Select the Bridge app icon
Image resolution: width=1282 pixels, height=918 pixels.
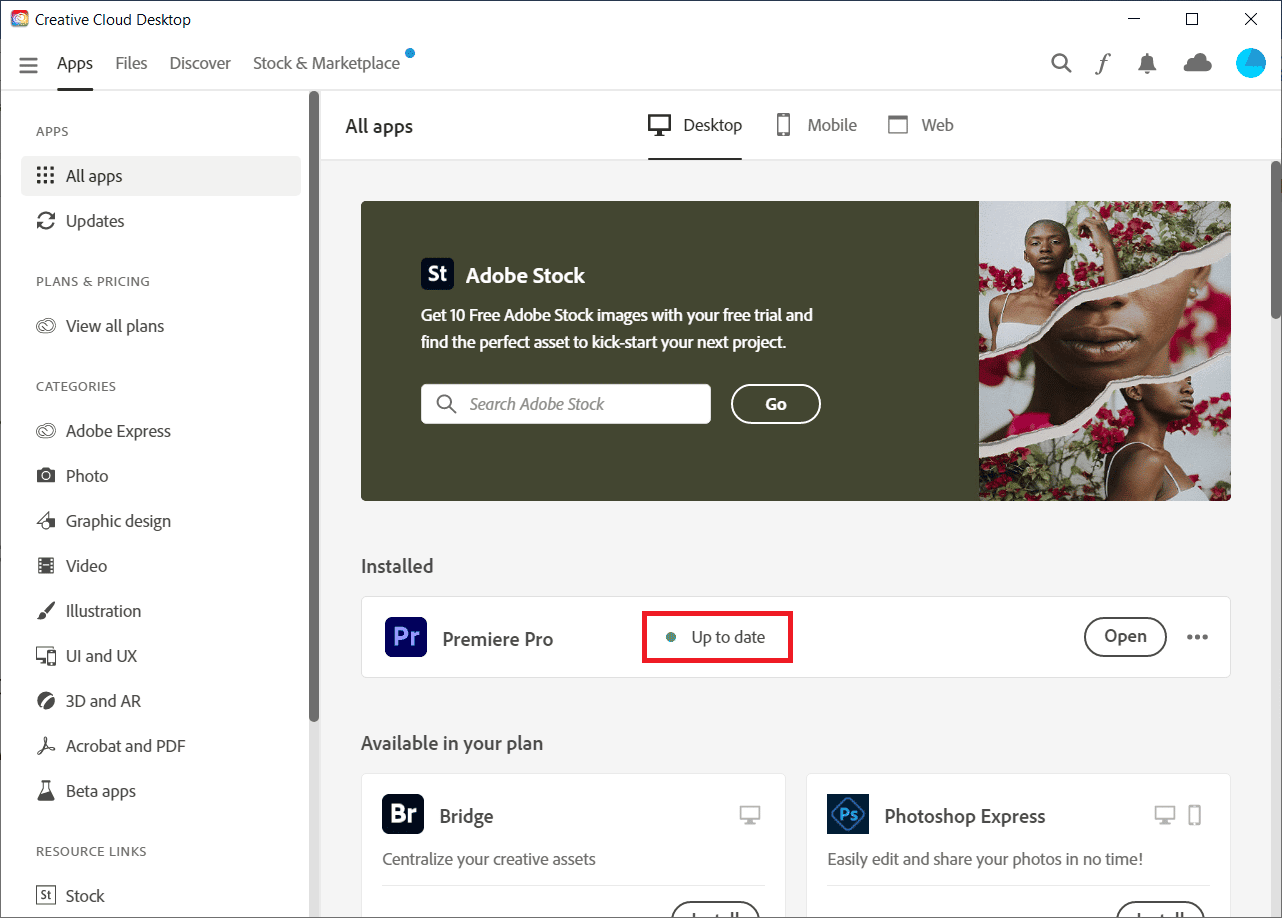pos(403,814)
